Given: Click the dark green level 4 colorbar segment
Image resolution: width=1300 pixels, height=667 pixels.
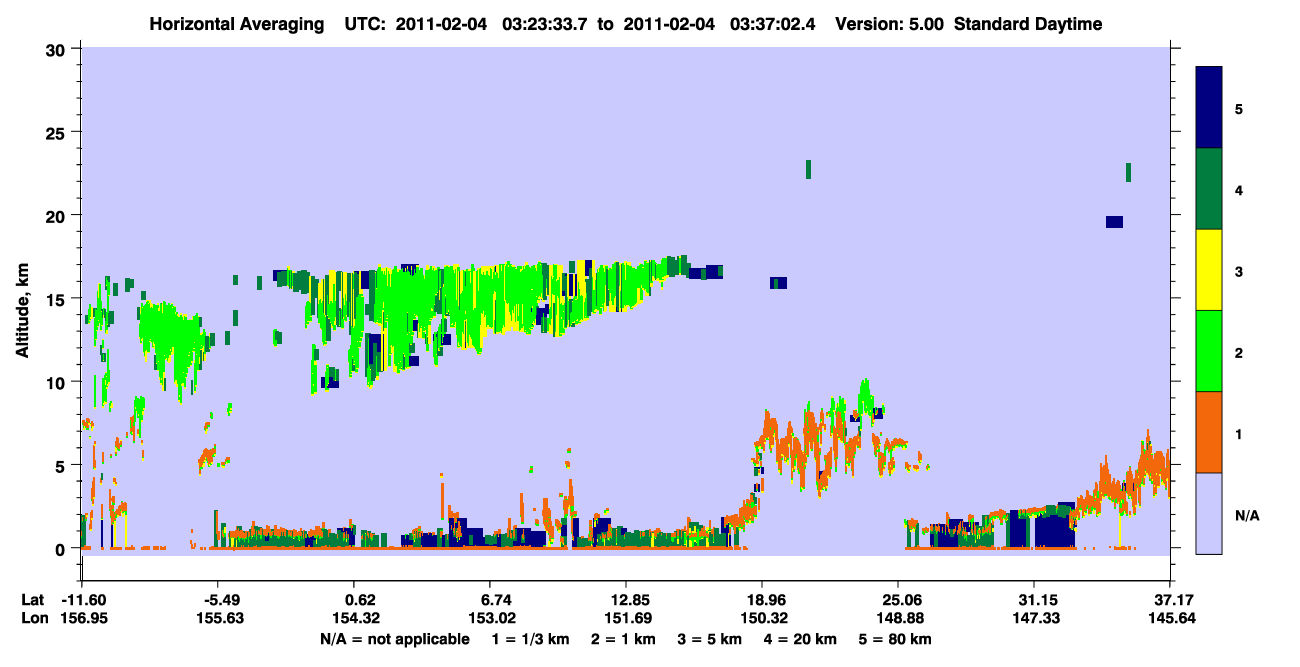Looking at the screenshot, I should point(1209,189).
